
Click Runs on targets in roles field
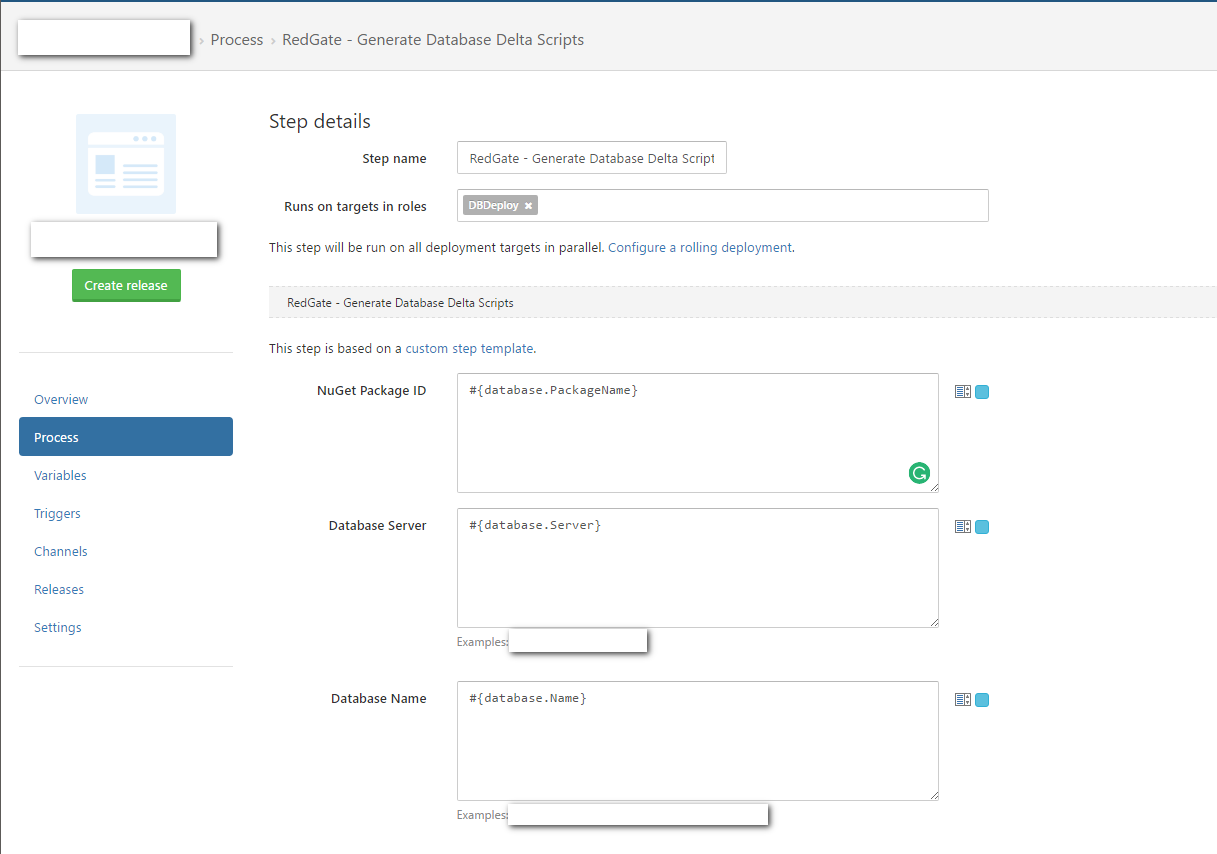tap(723, 205)
